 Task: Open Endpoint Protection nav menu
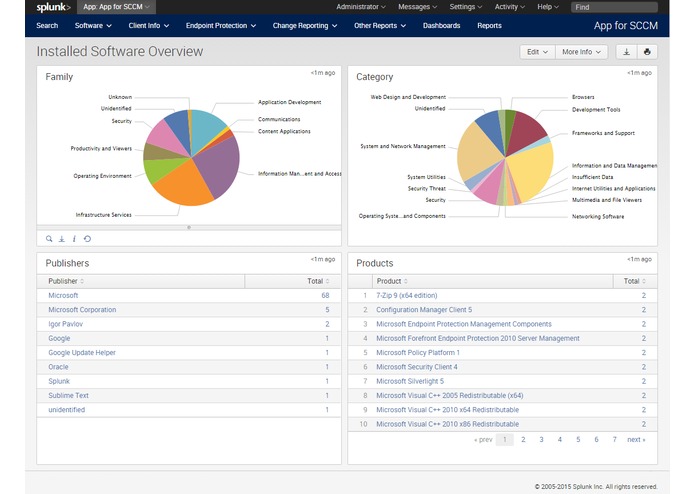pyautogui.click(x=221, y=26)
